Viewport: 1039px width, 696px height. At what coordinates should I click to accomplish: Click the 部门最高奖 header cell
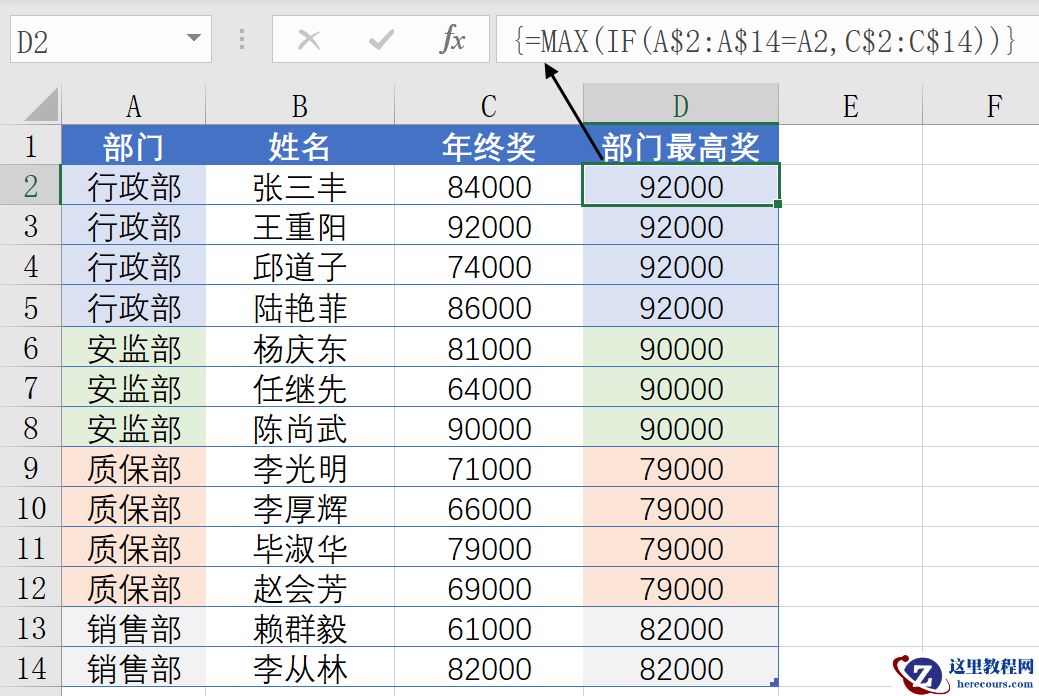click(680, 147)
